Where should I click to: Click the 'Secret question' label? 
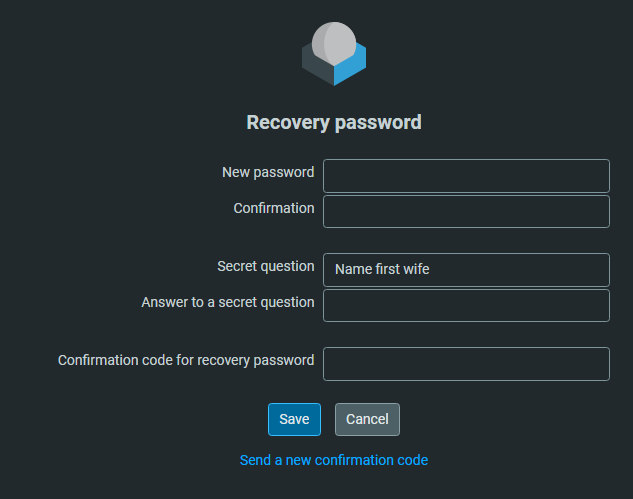(x=266, y=266)
